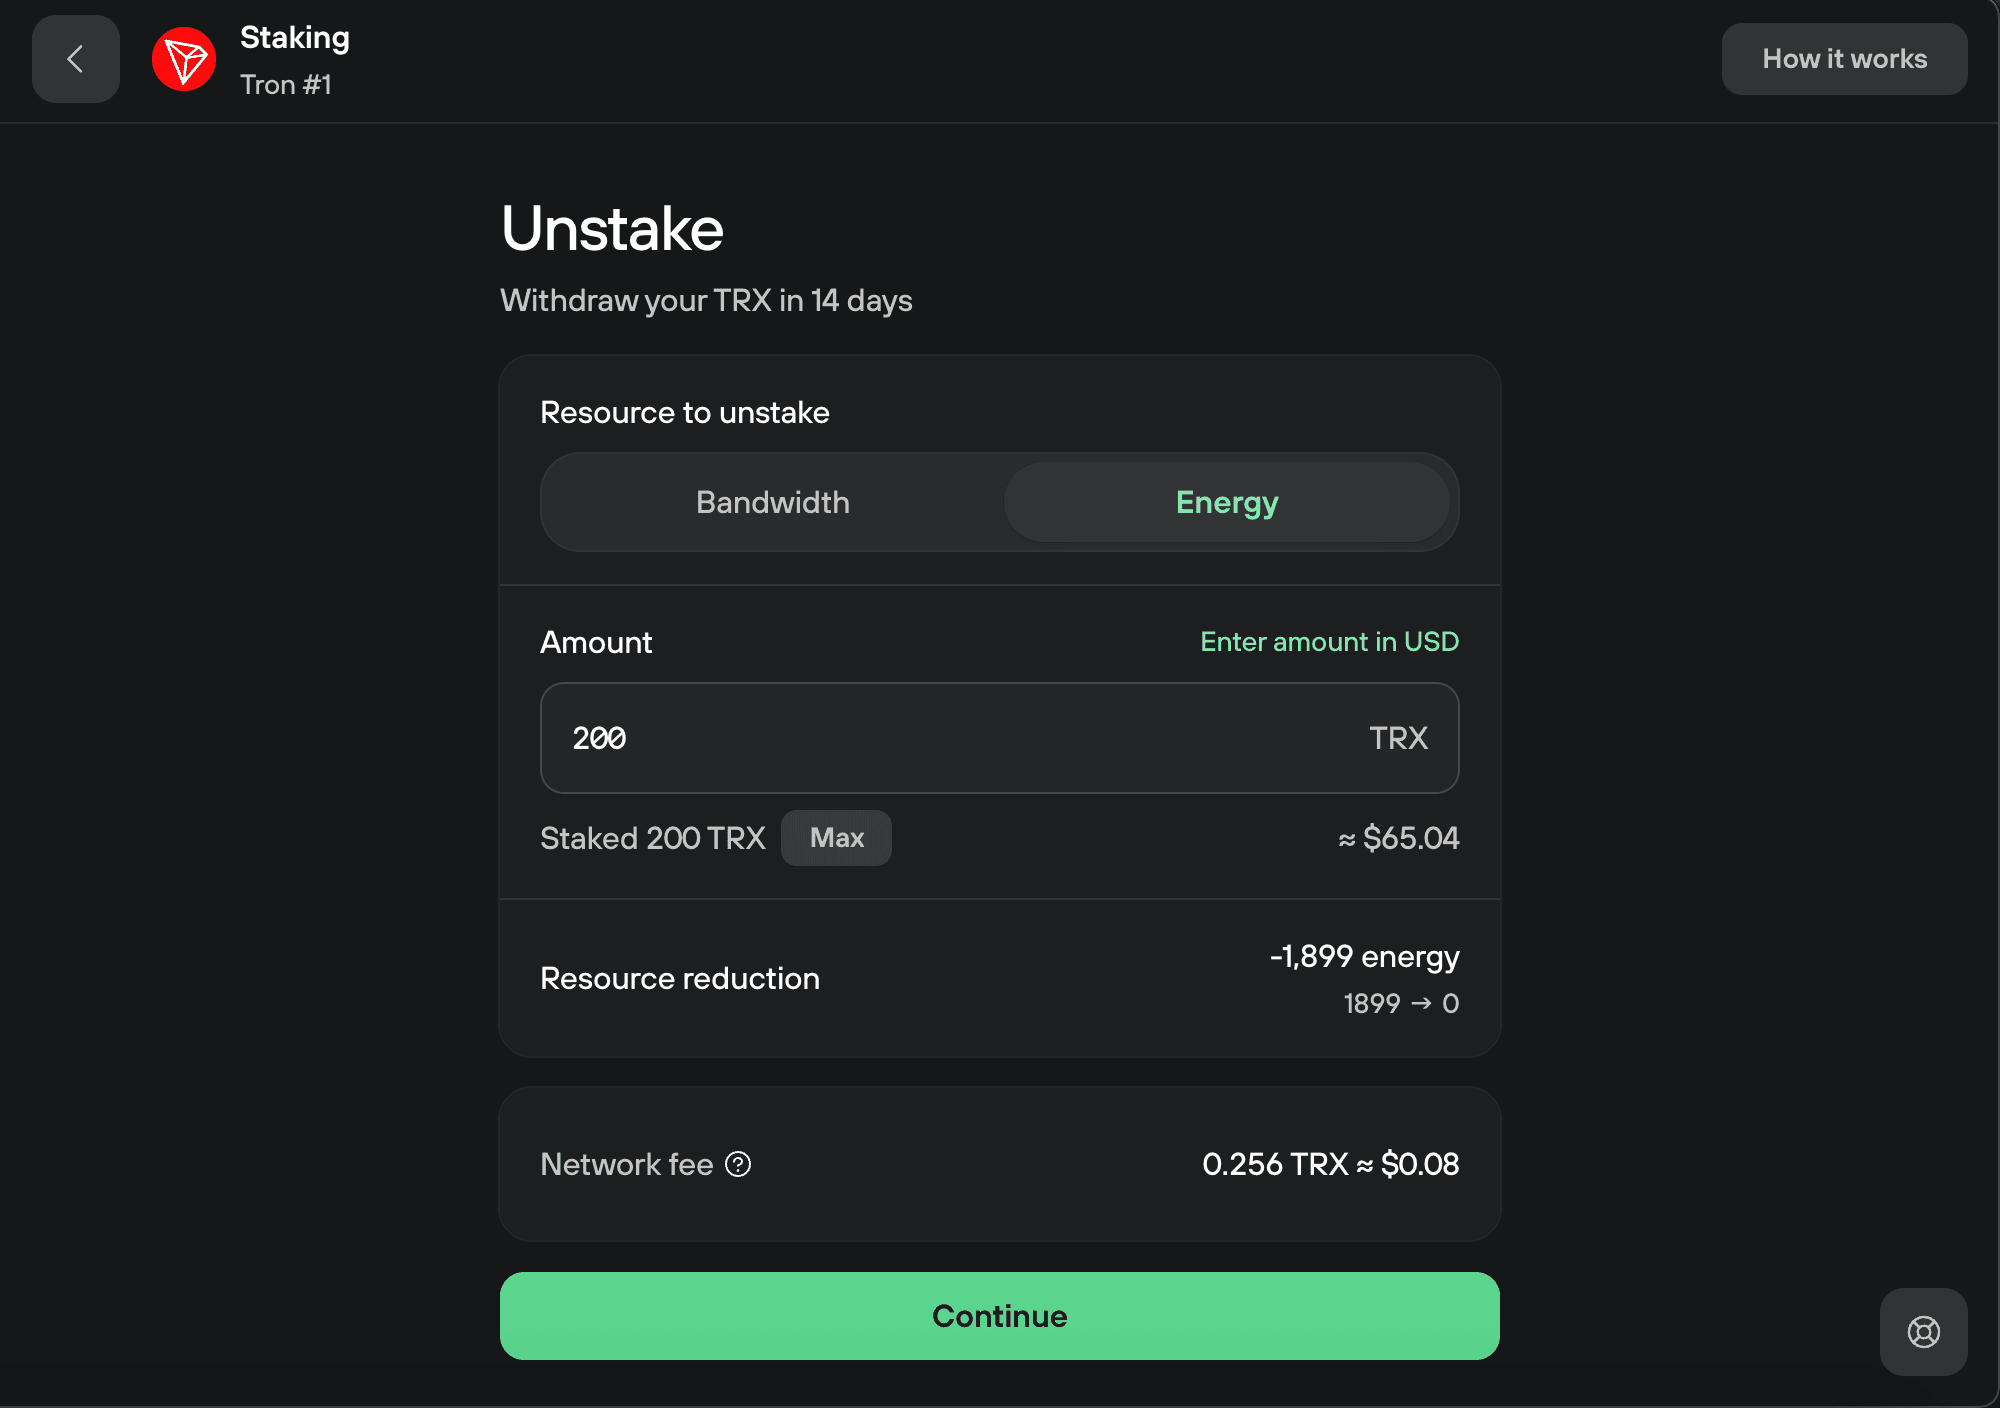The image size is (2000, 1408).
Task: Click the Staking title in header
Action: (295, 38)
